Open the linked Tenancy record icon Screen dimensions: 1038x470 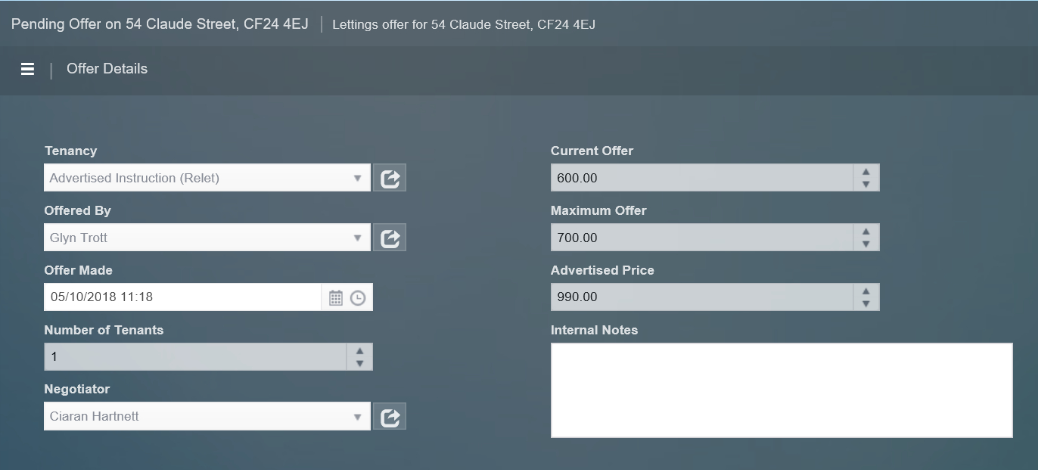point(391,179)
